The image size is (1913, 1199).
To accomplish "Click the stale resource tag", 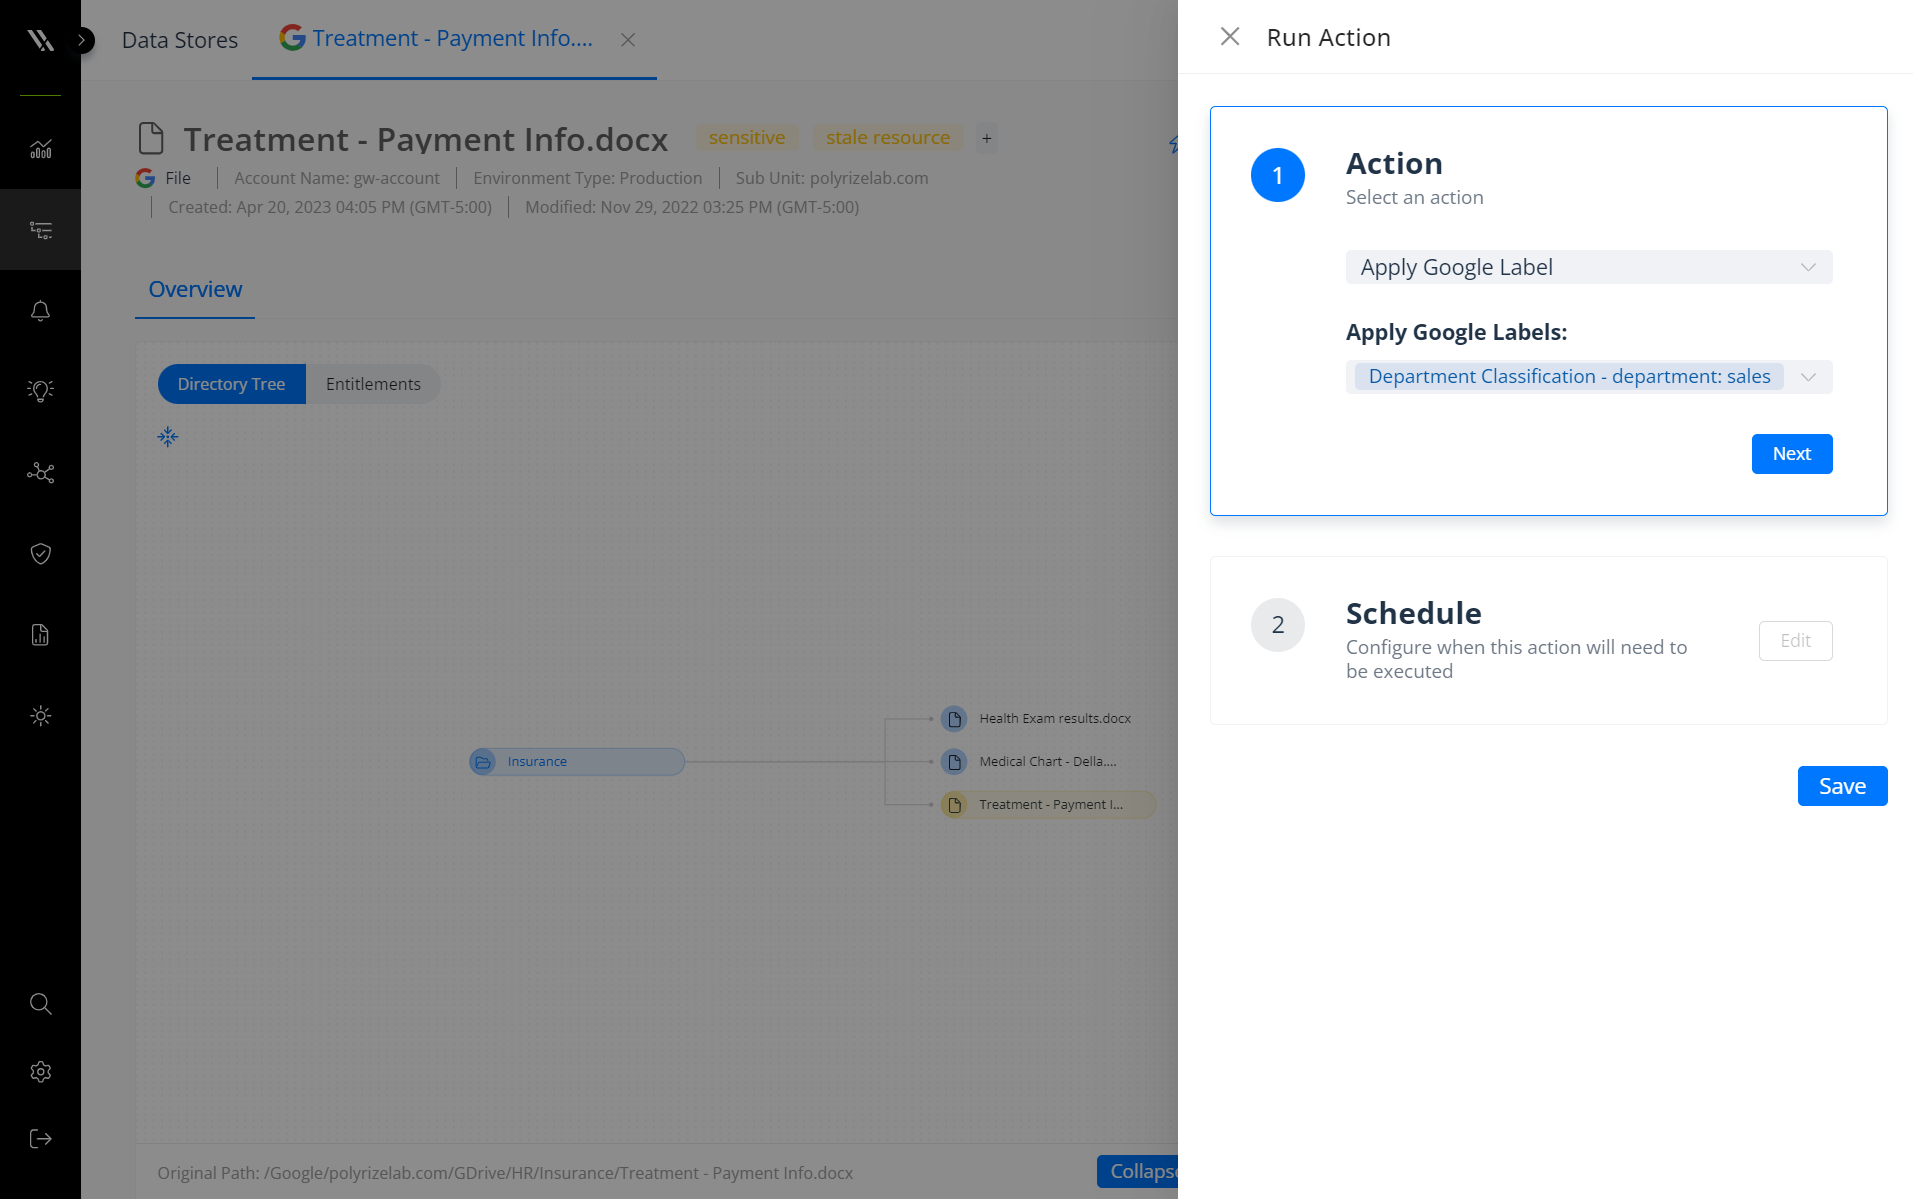I will click(888, 138).
